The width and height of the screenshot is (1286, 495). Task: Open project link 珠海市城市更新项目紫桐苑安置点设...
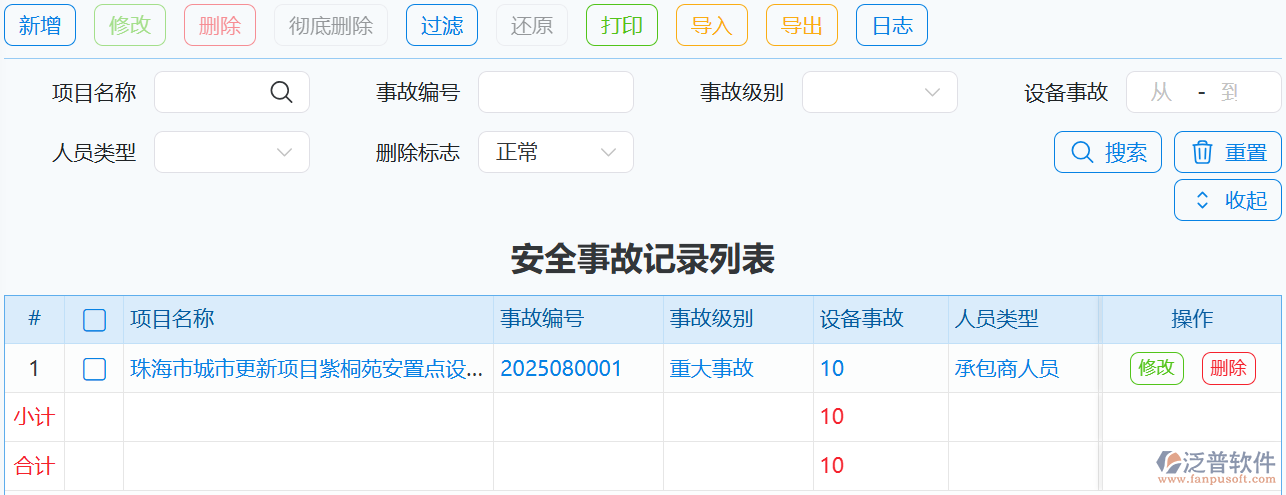pyautogui.click(x=307, y=369)
